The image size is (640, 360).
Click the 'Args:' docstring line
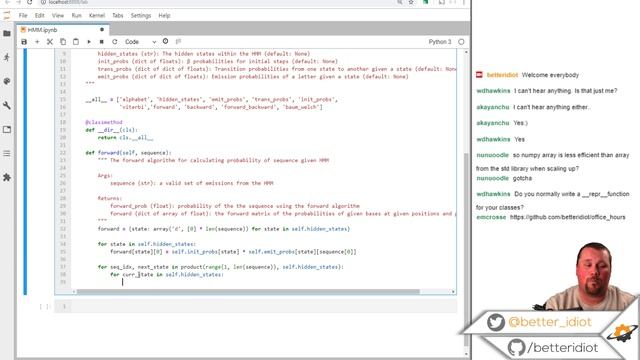(x=104, y=176)
